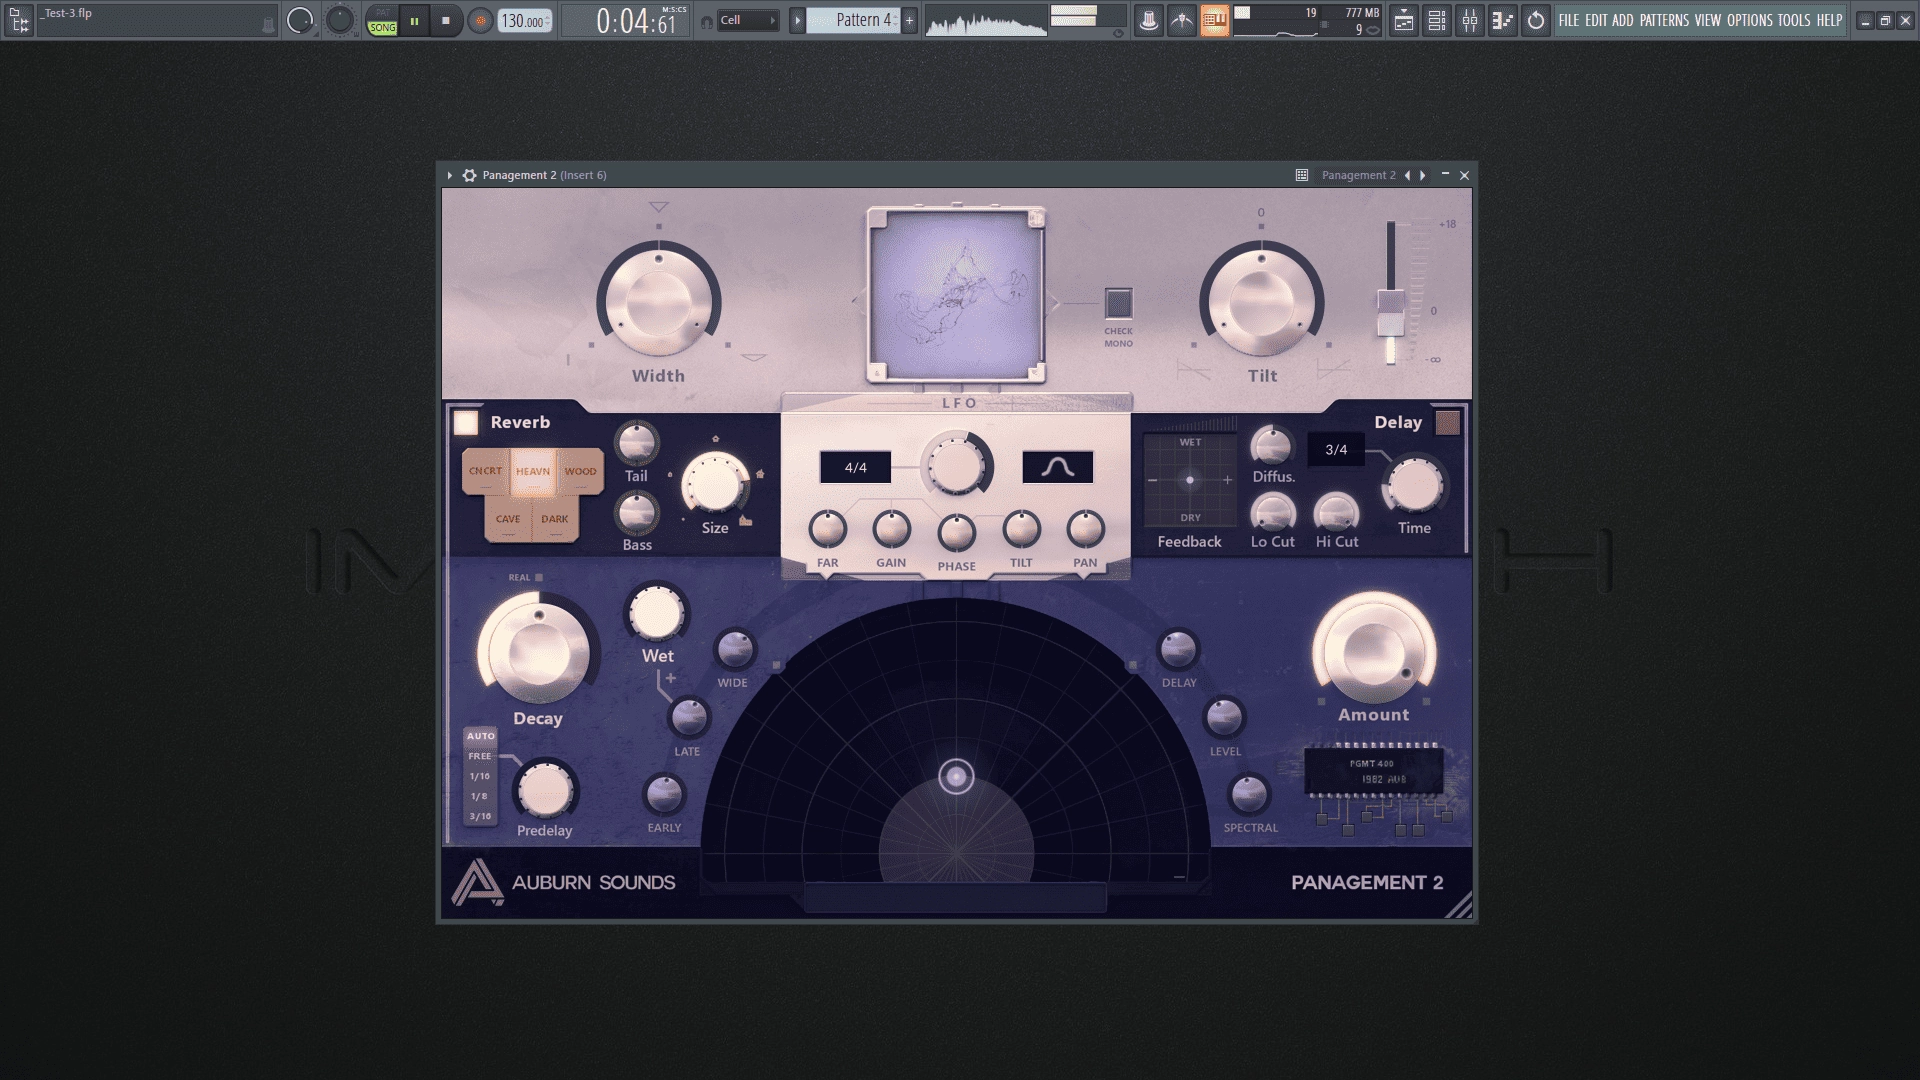Click the reverb Size knob
Image resolution: width=1920 pixels, height=1080 pixels.
[x=715, y=484]
